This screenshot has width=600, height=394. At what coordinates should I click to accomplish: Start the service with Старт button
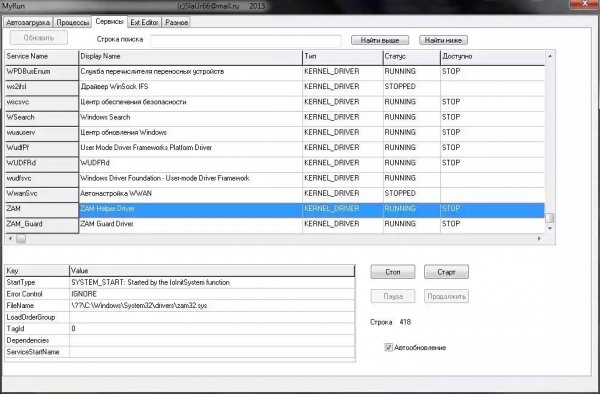[446, 272]
